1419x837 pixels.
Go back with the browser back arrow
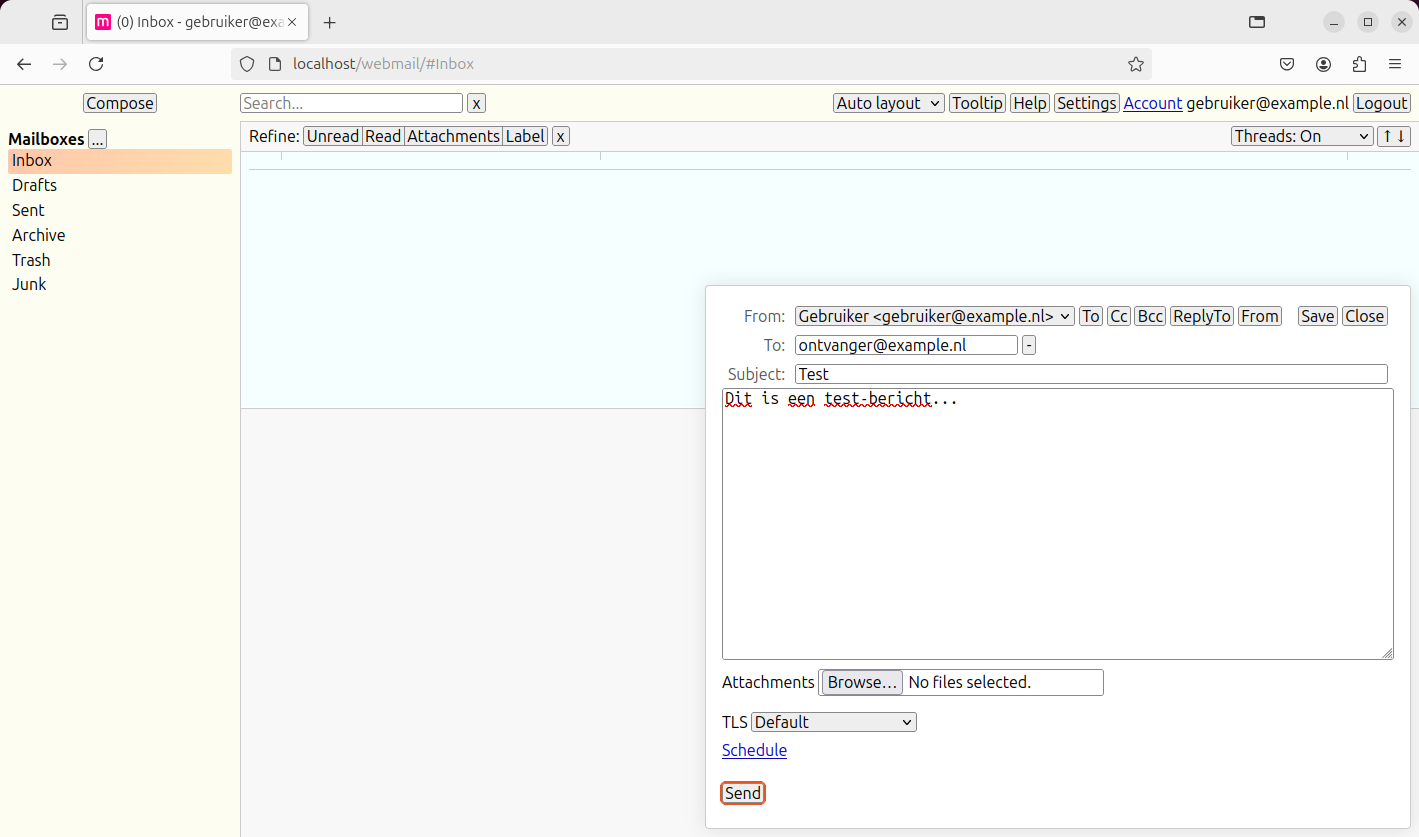24,64
